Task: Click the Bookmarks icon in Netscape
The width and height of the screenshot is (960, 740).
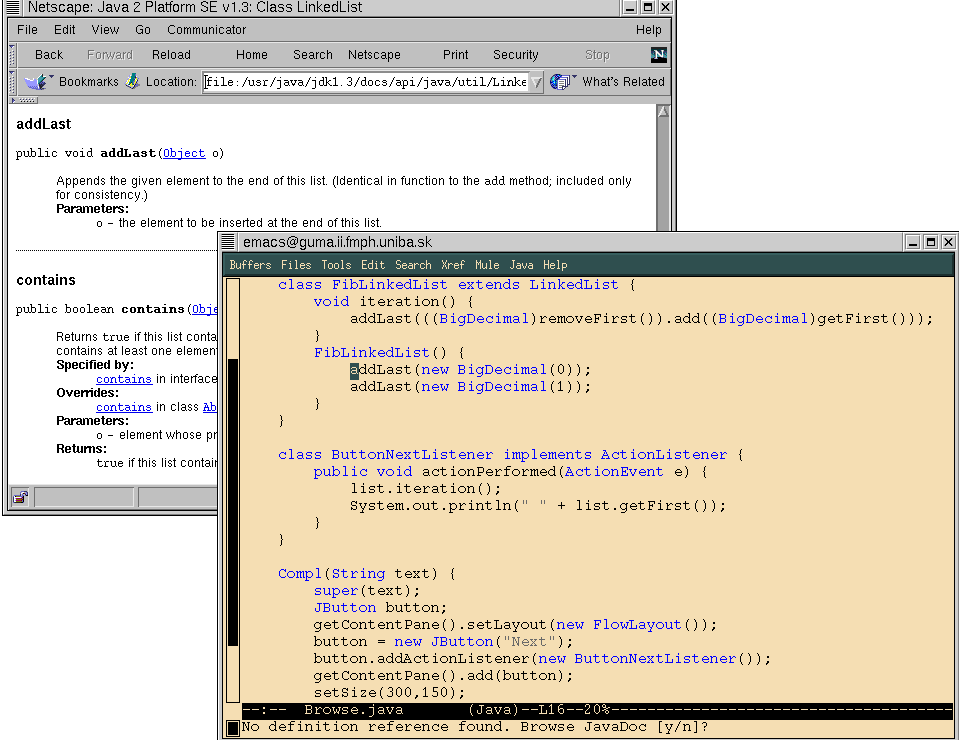Action: (x=37, y=82)
